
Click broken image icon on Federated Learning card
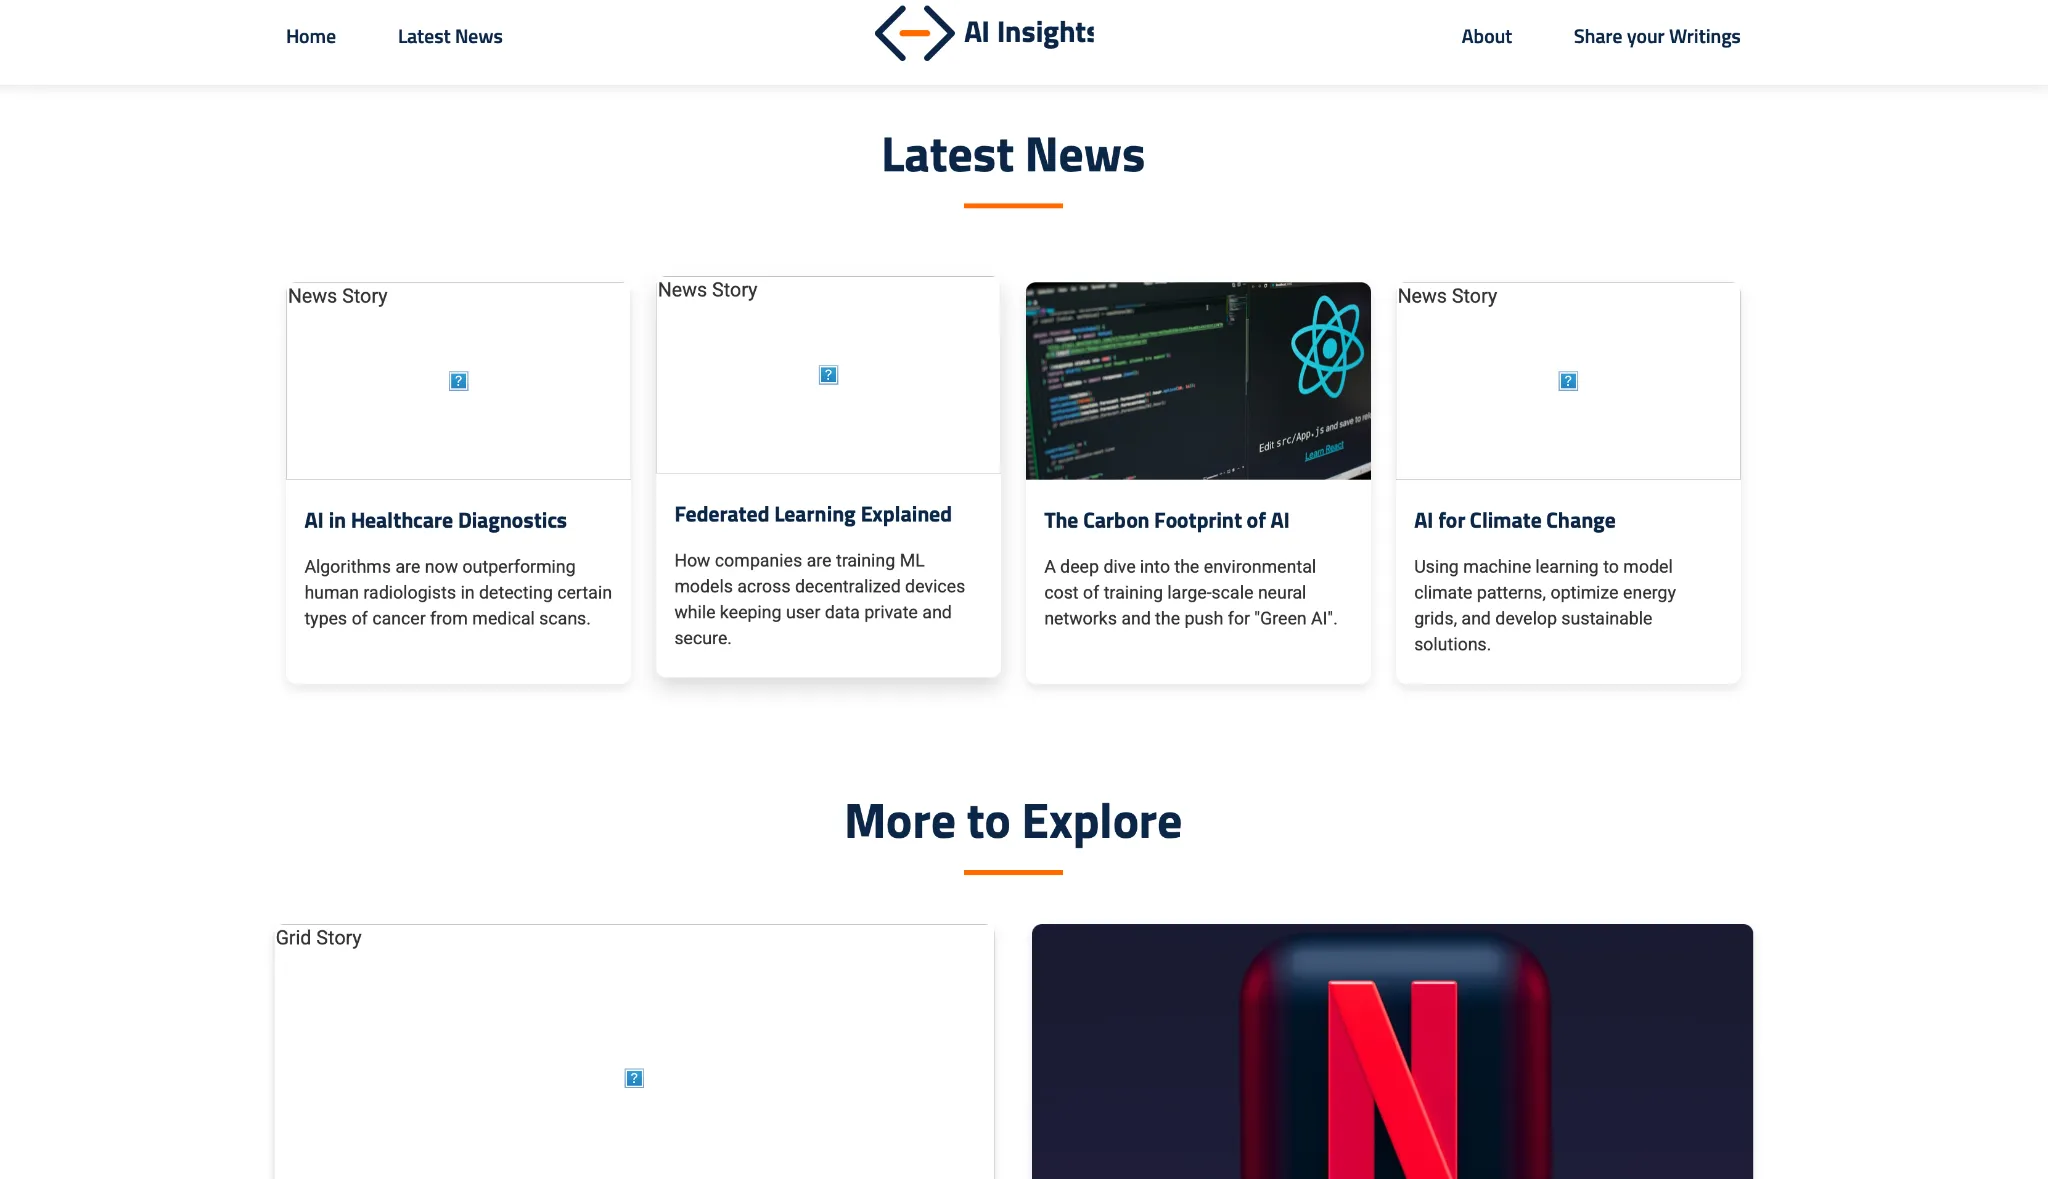tap(829, 375)
